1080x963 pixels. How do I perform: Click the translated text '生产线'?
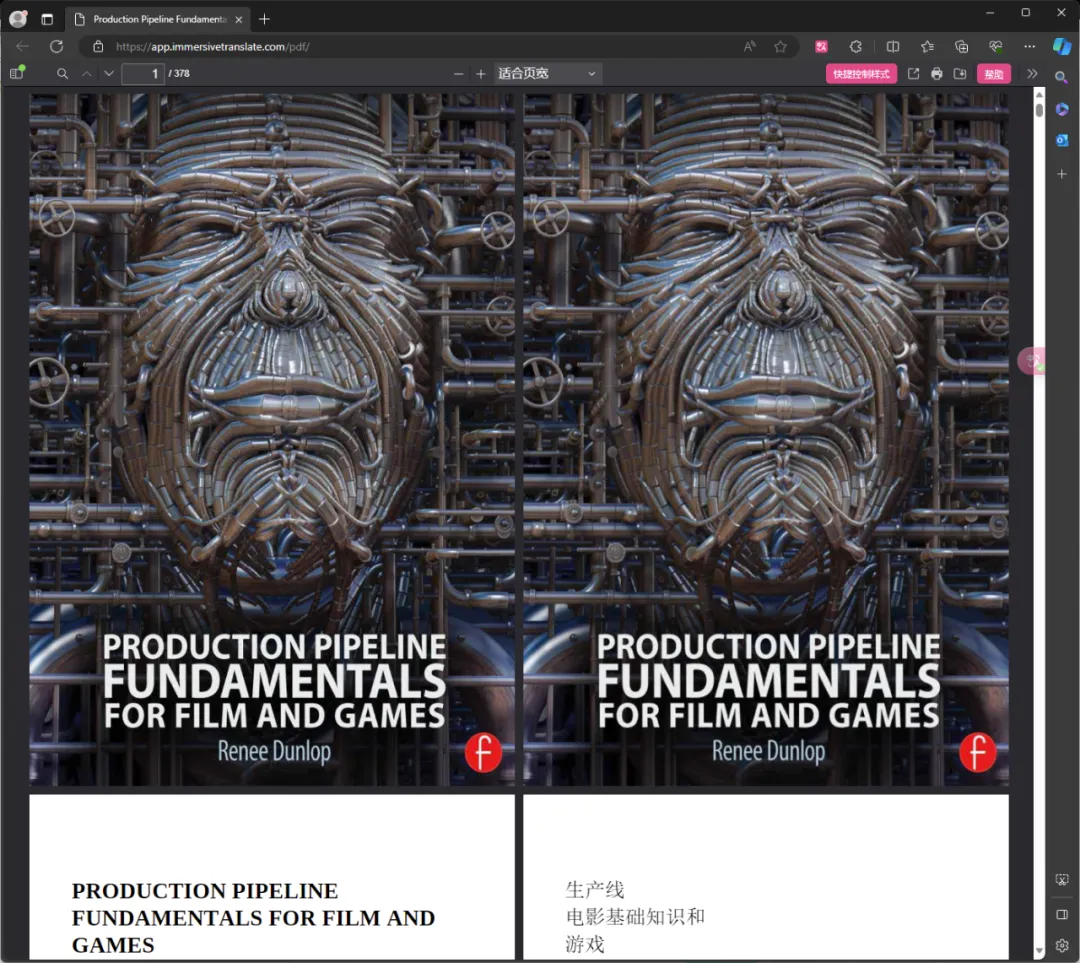(595, 890)
